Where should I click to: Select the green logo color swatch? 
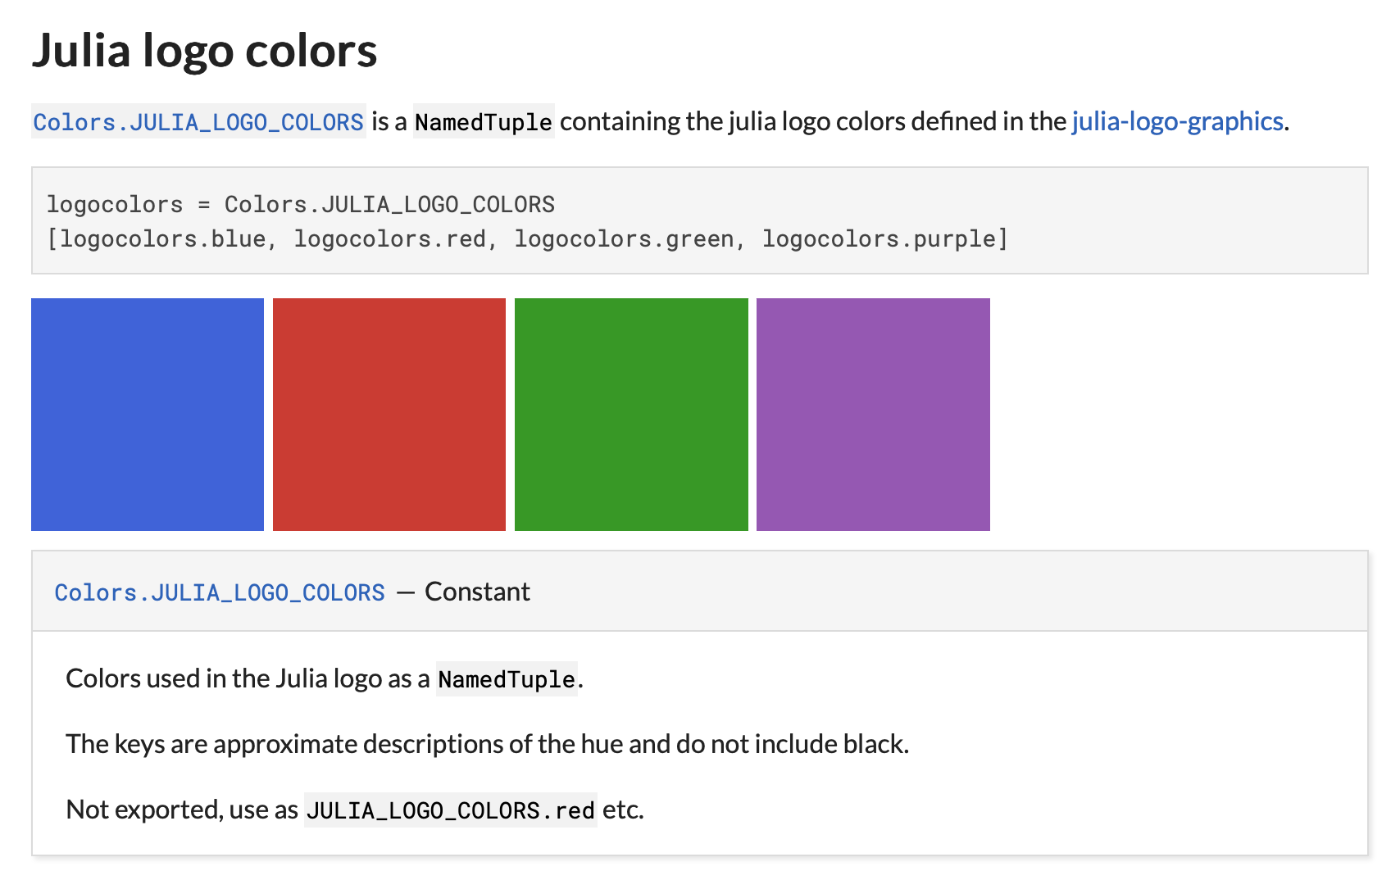631,414
